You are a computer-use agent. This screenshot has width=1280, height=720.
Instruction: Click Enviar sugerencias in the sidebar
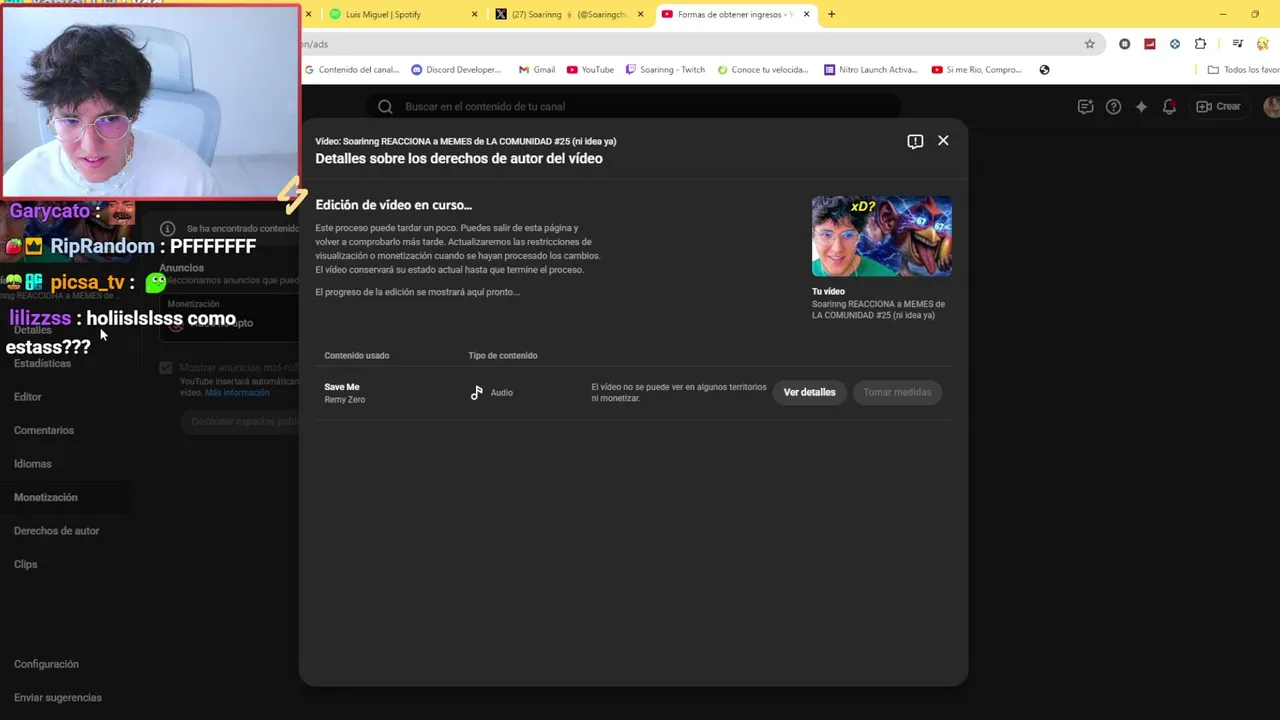click(58, 698)
